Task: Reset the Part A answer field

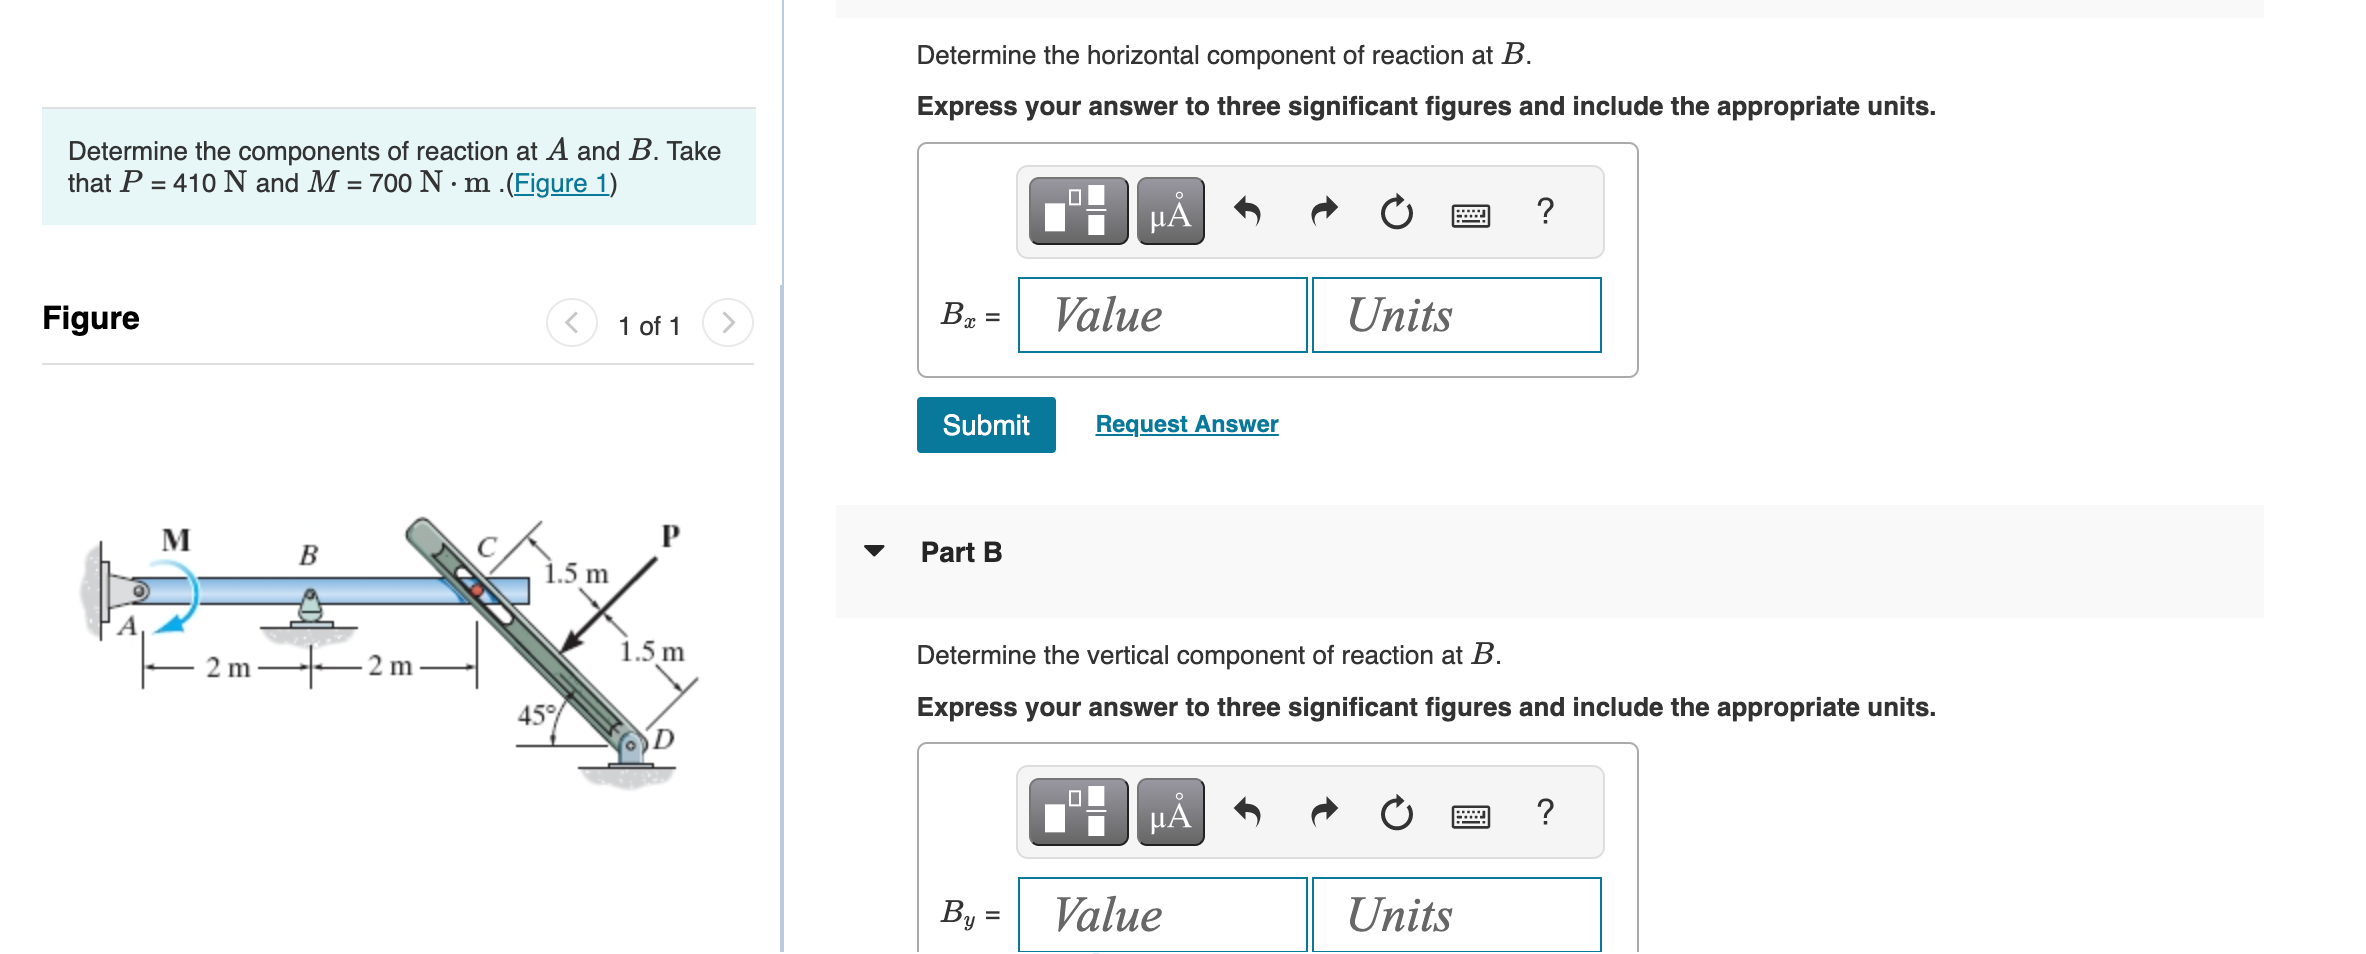Action: pos(1395,212)
